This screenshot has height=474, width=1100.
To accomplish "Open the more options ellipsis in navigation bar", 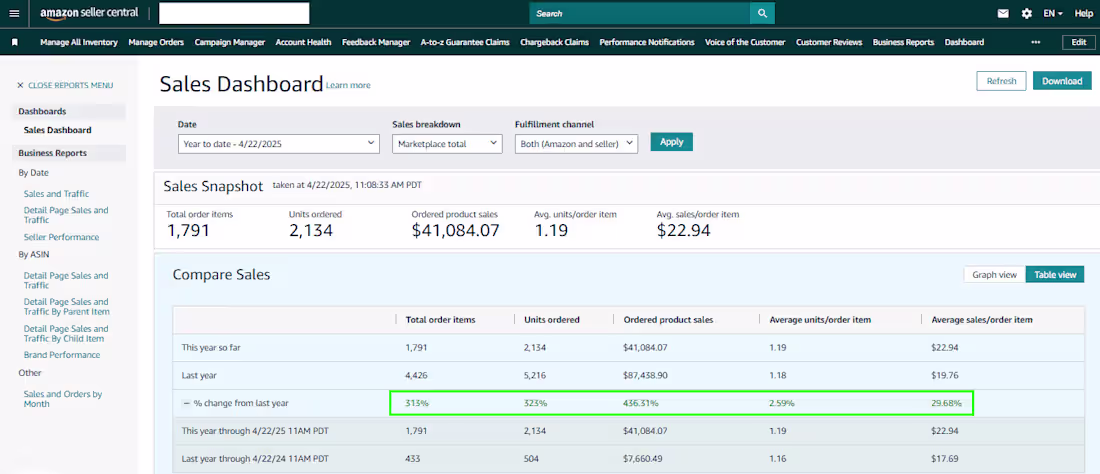I will (x=1035, y=42).
